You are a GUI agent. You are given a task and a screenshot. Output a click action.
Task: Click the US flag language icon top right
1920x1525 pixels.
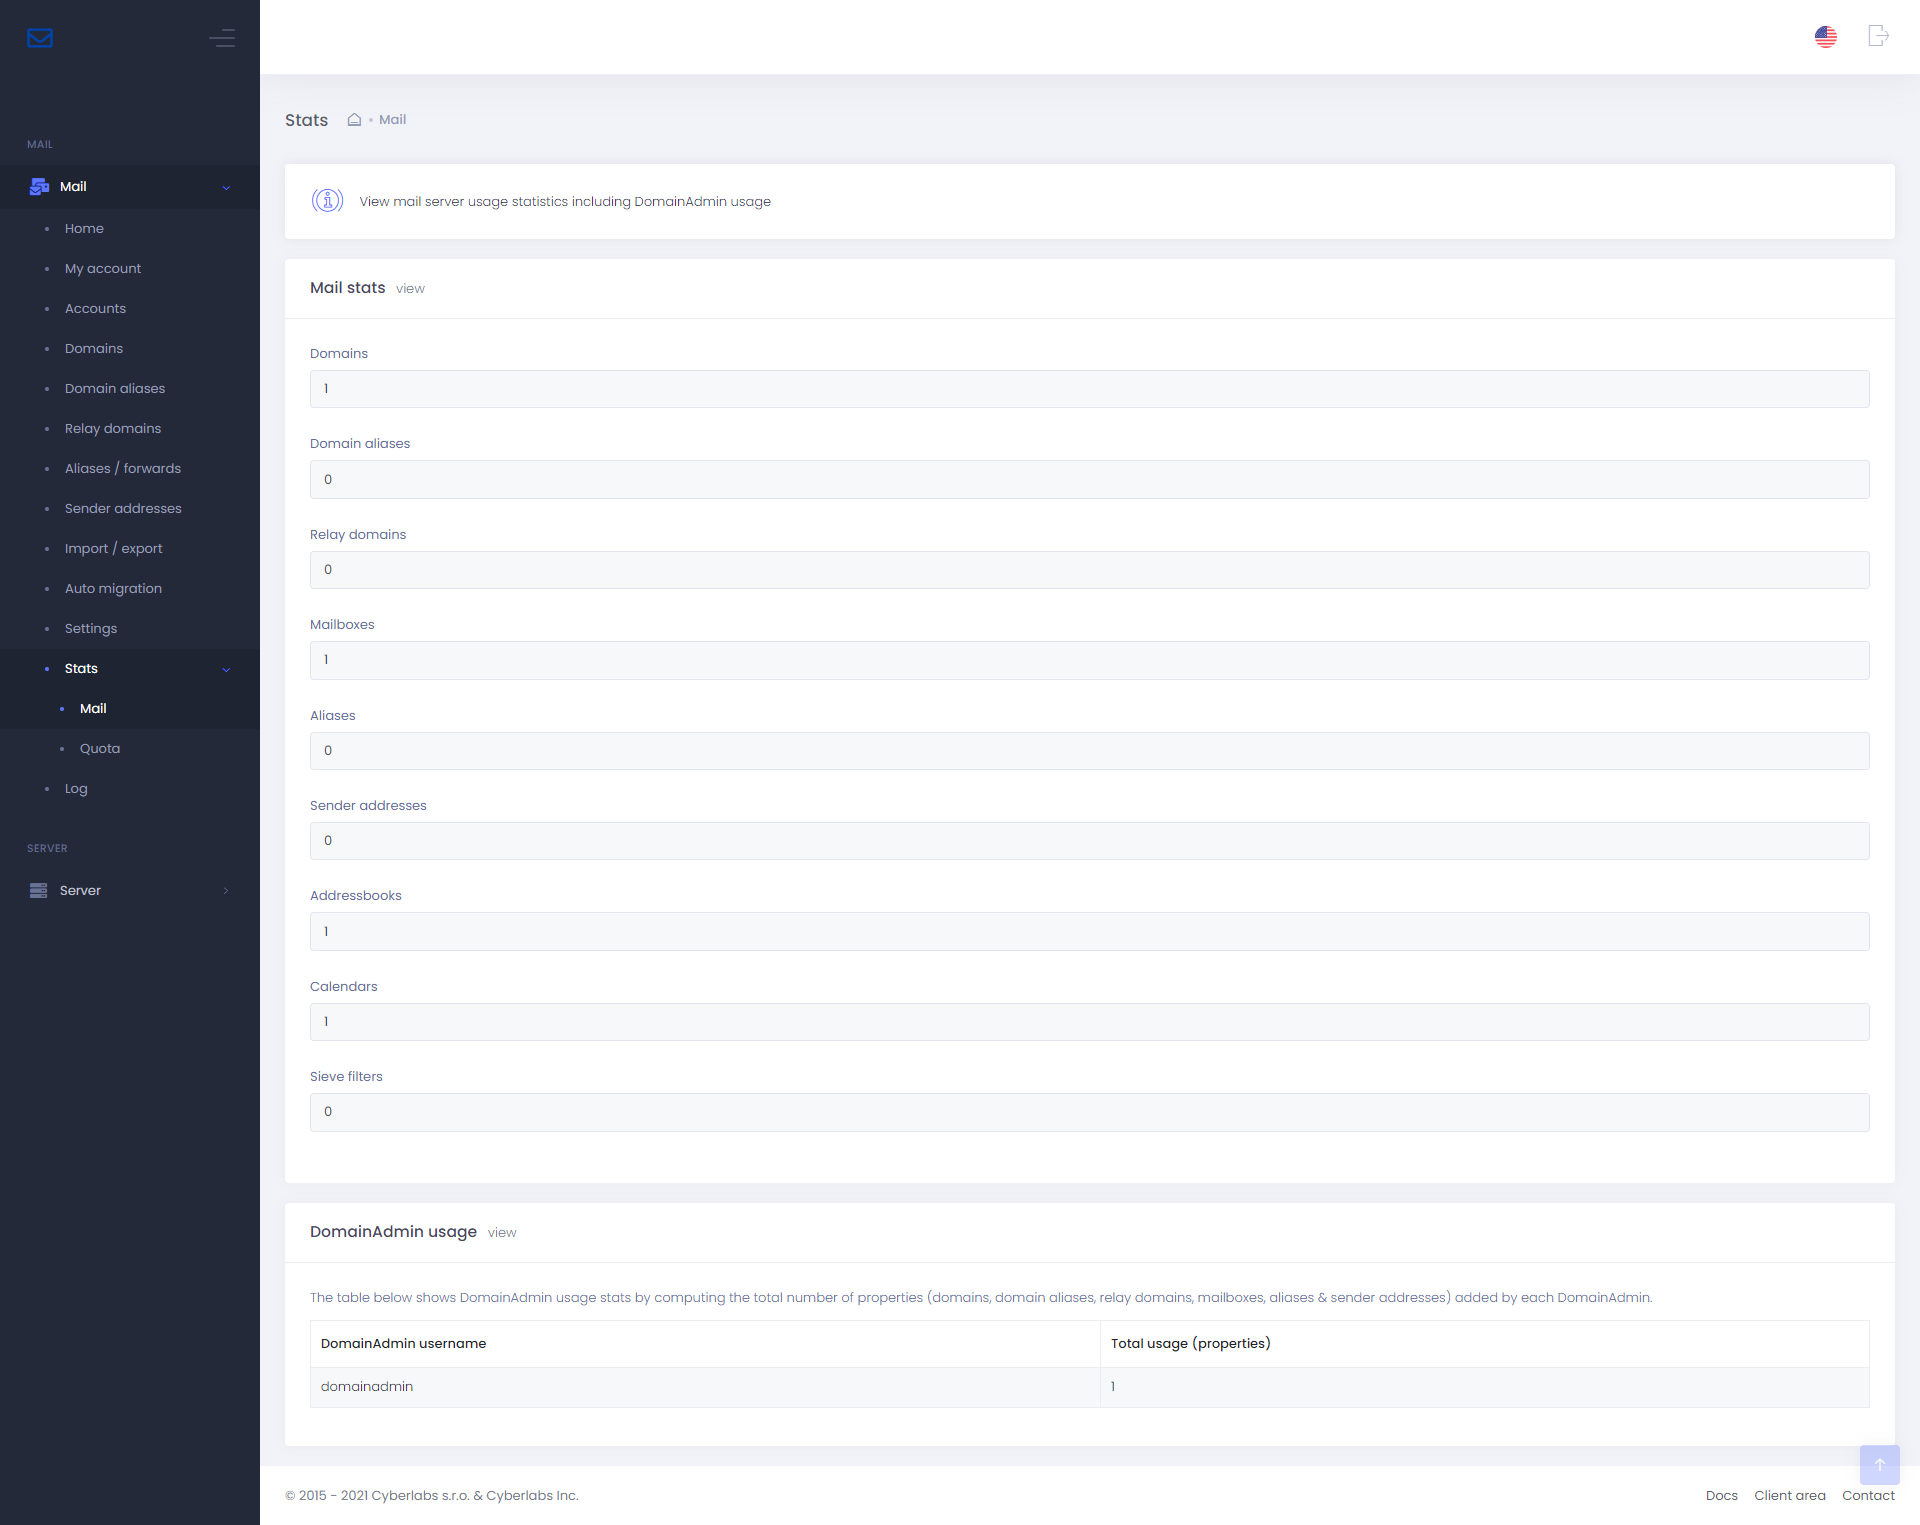pos(1826,37)
